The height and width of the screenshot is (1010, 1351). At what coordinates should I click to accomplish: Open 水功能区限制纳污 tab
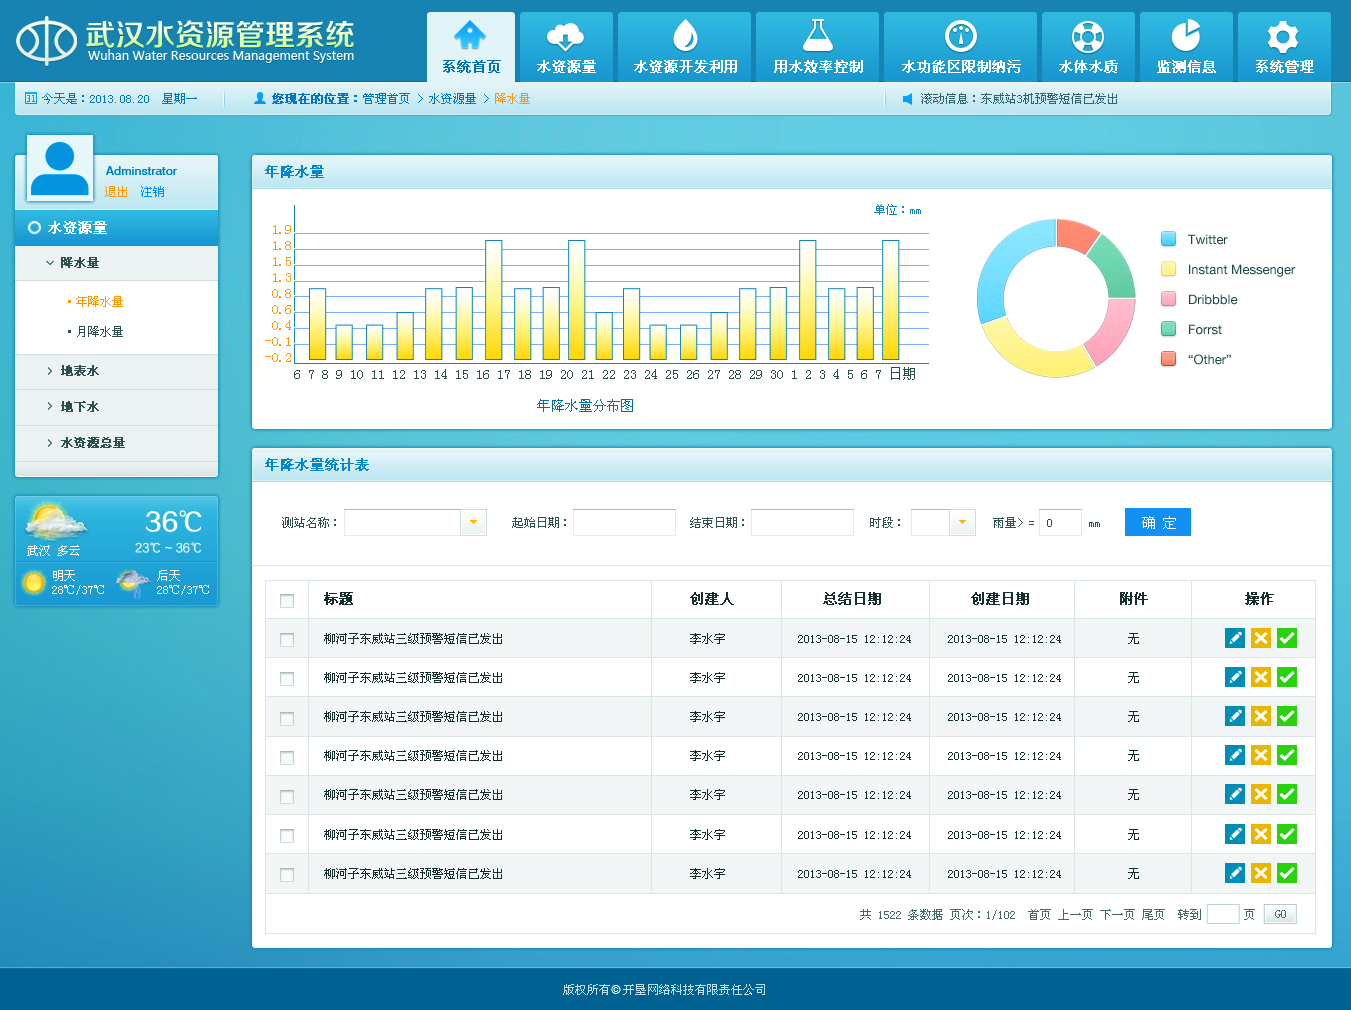961,46
